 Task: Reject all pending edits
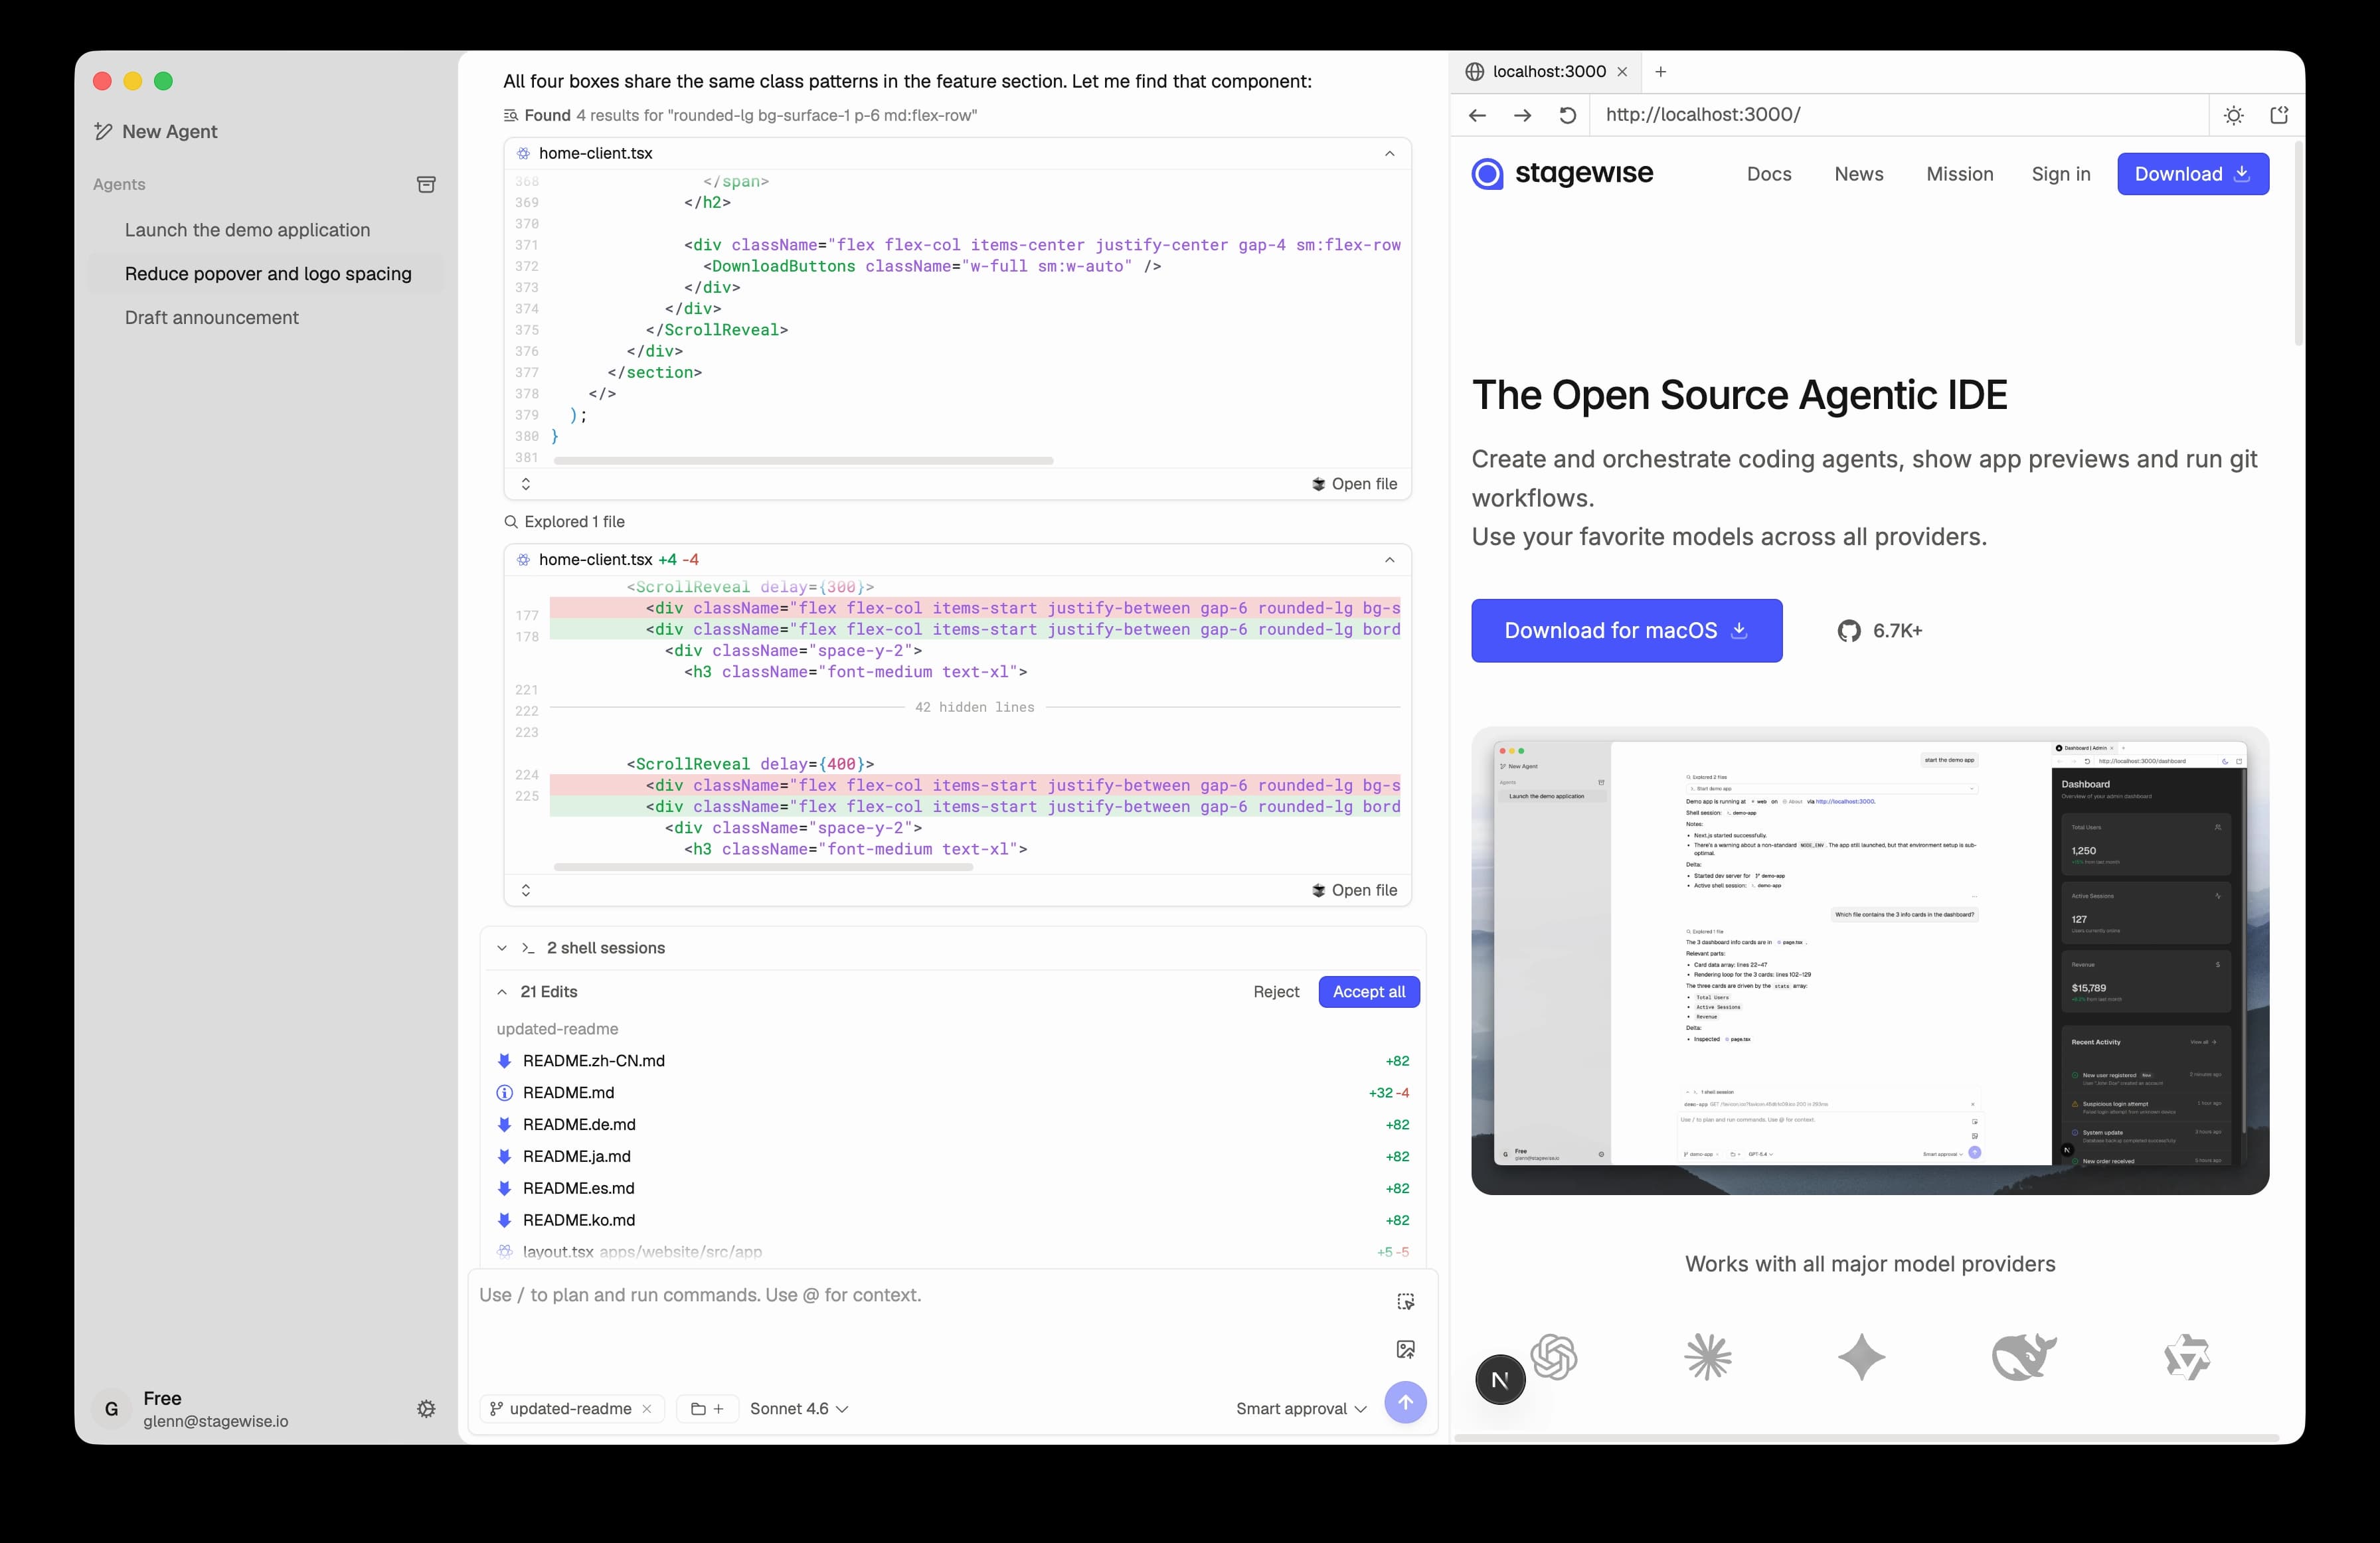tap(1276, 992)
